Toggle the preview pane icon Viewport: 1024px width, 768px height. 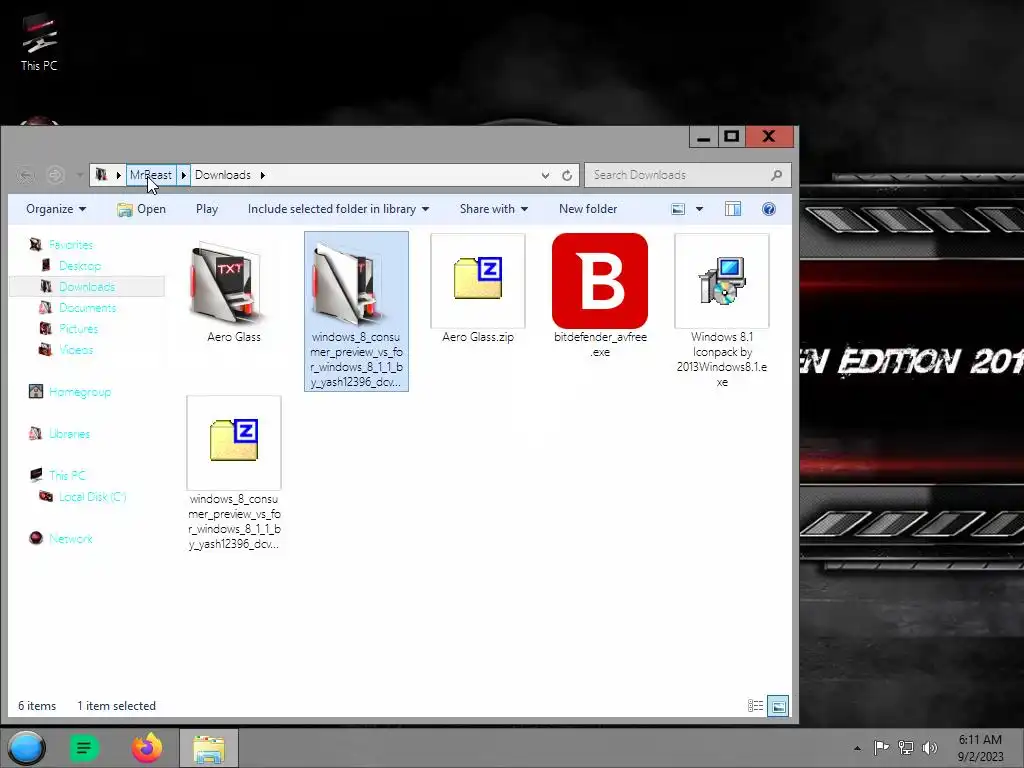click(x=733, y=209)
